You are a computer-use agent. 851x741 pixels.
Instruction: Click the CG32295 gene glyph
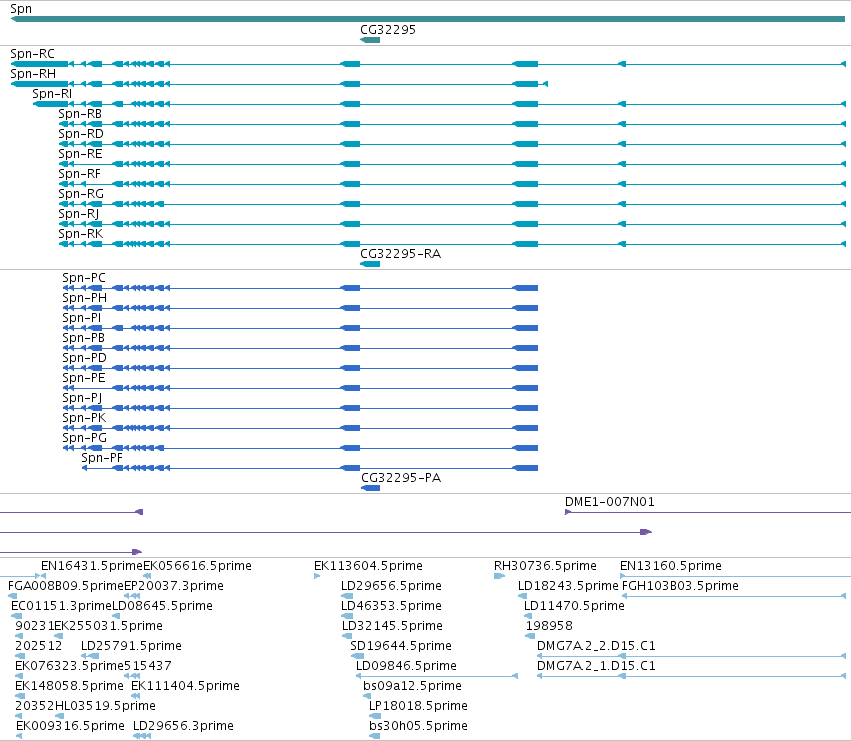tap(370, 40)
